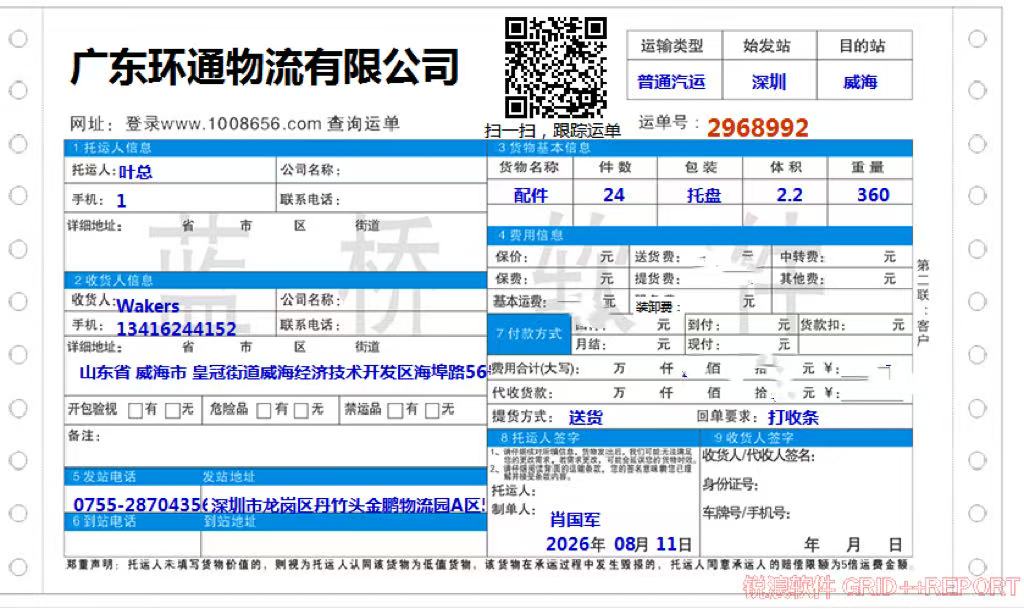Click pickup method value 送货

(586, 418)
